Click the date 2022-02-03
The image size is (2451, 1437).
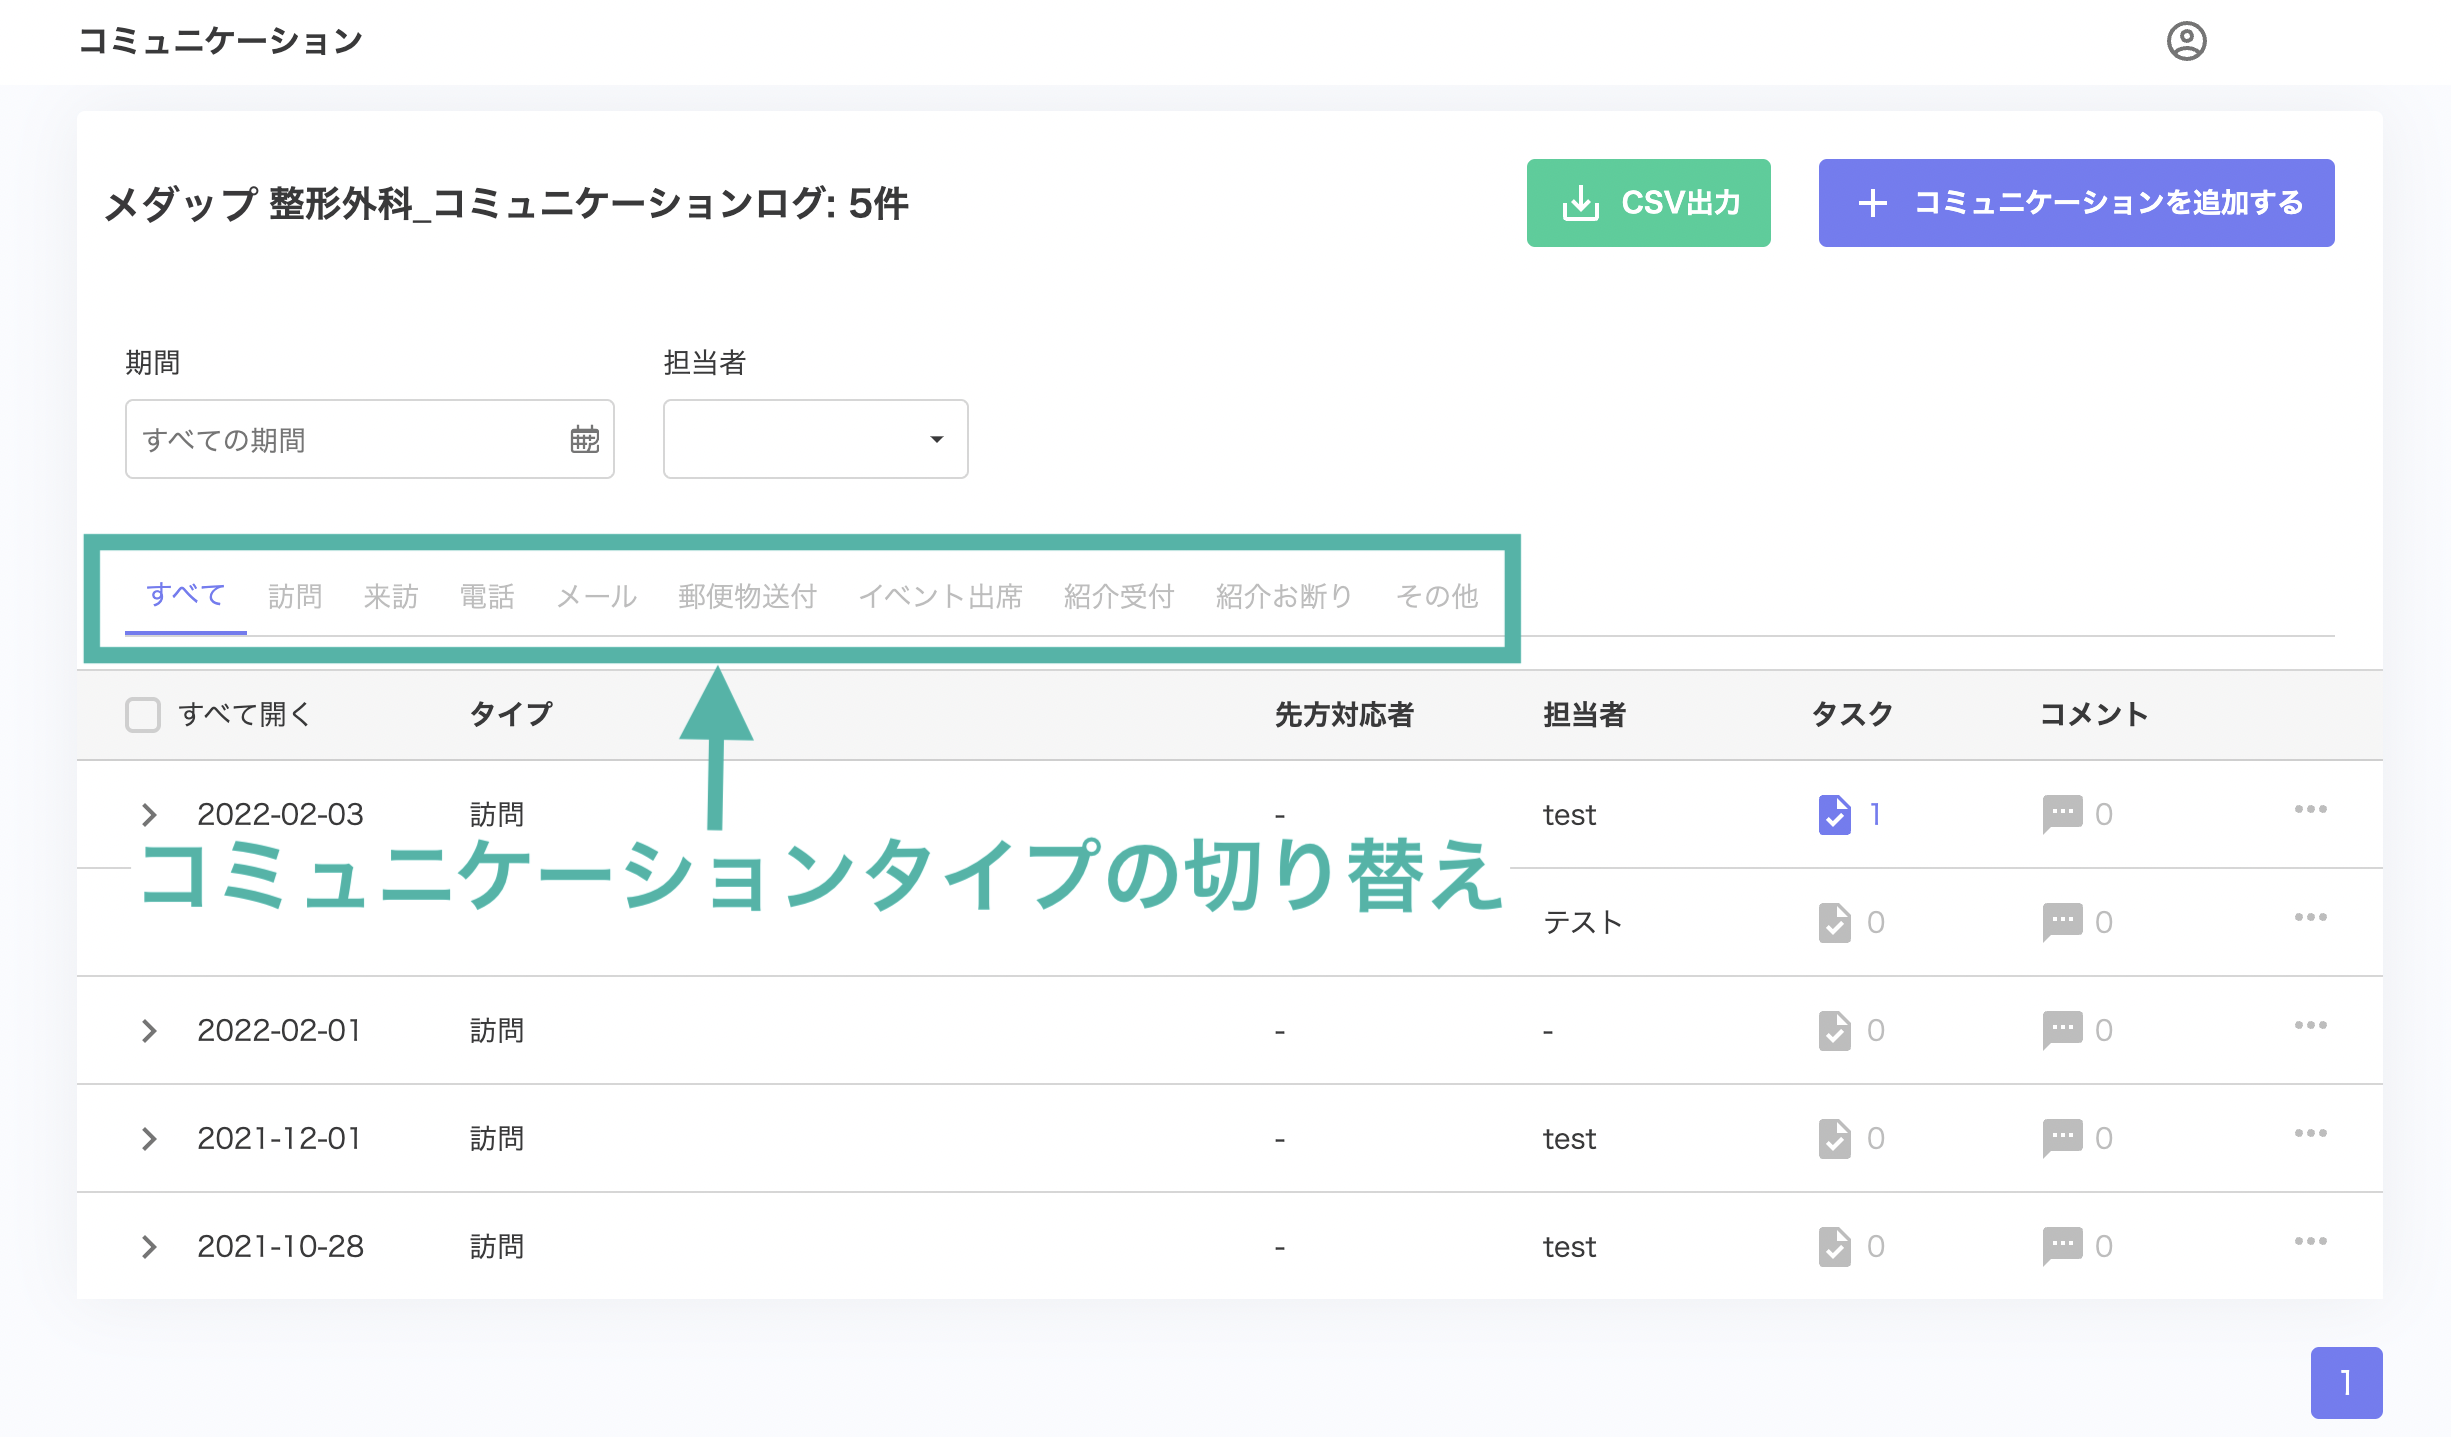click(x=280, y=814)
